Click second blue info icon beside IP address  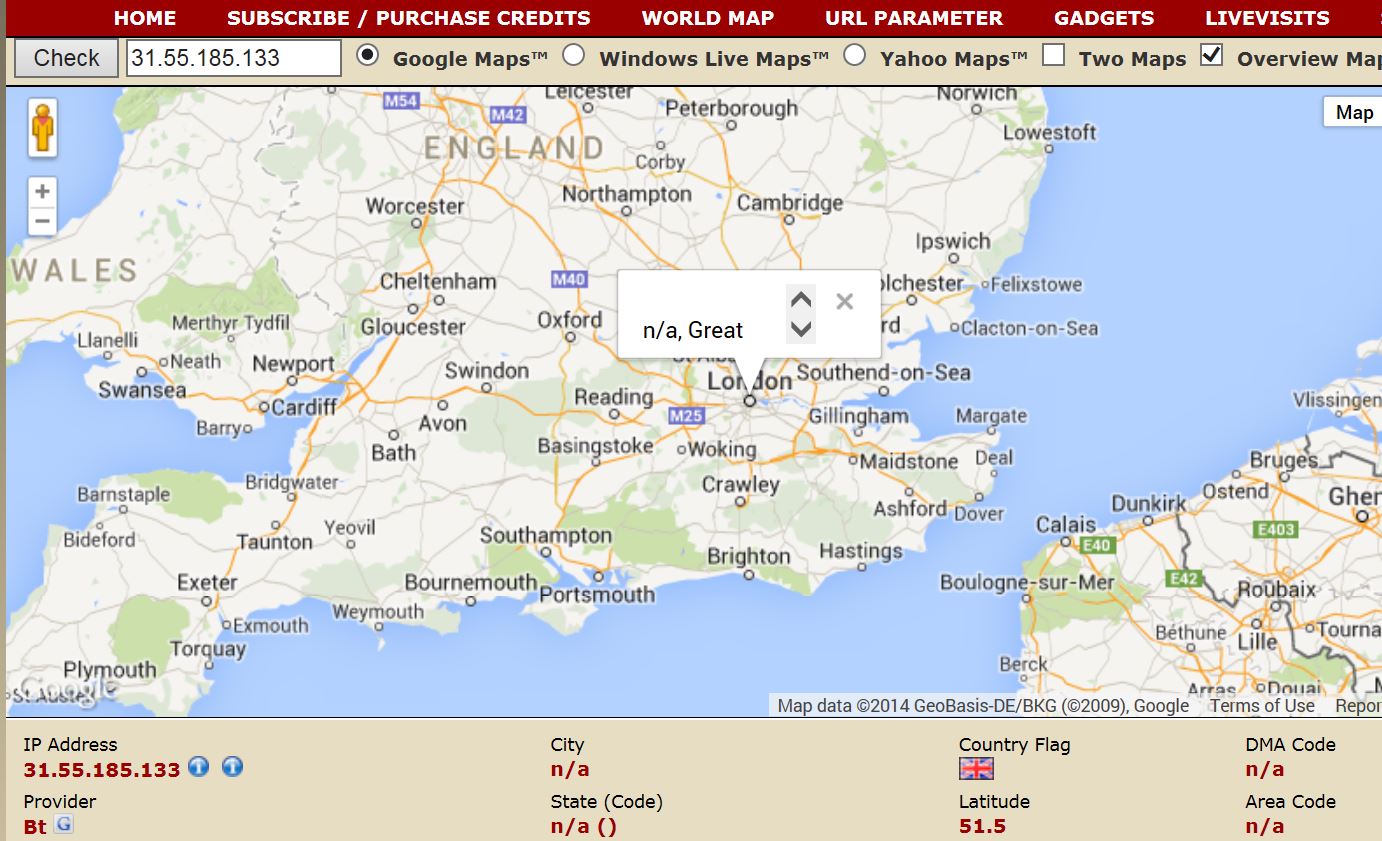(232, 768)
